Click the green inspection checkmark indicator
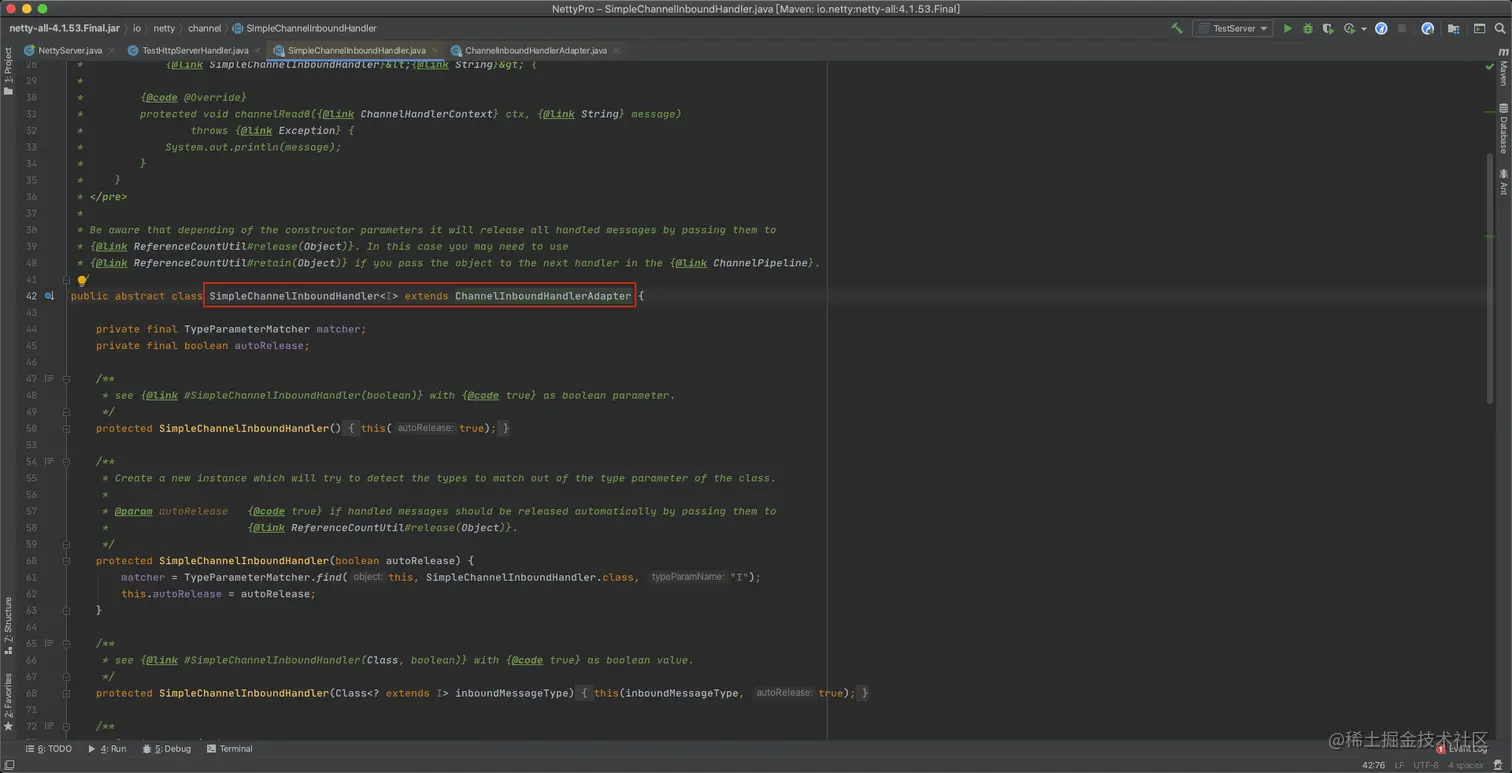 [1489, 67]
